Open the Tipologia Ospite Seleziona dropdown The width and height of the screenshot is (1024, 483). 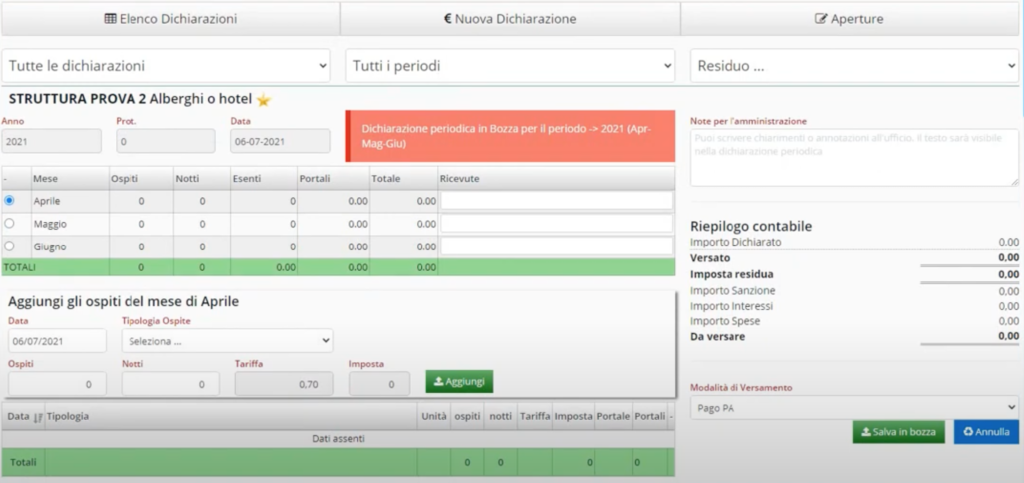(227, 341)
